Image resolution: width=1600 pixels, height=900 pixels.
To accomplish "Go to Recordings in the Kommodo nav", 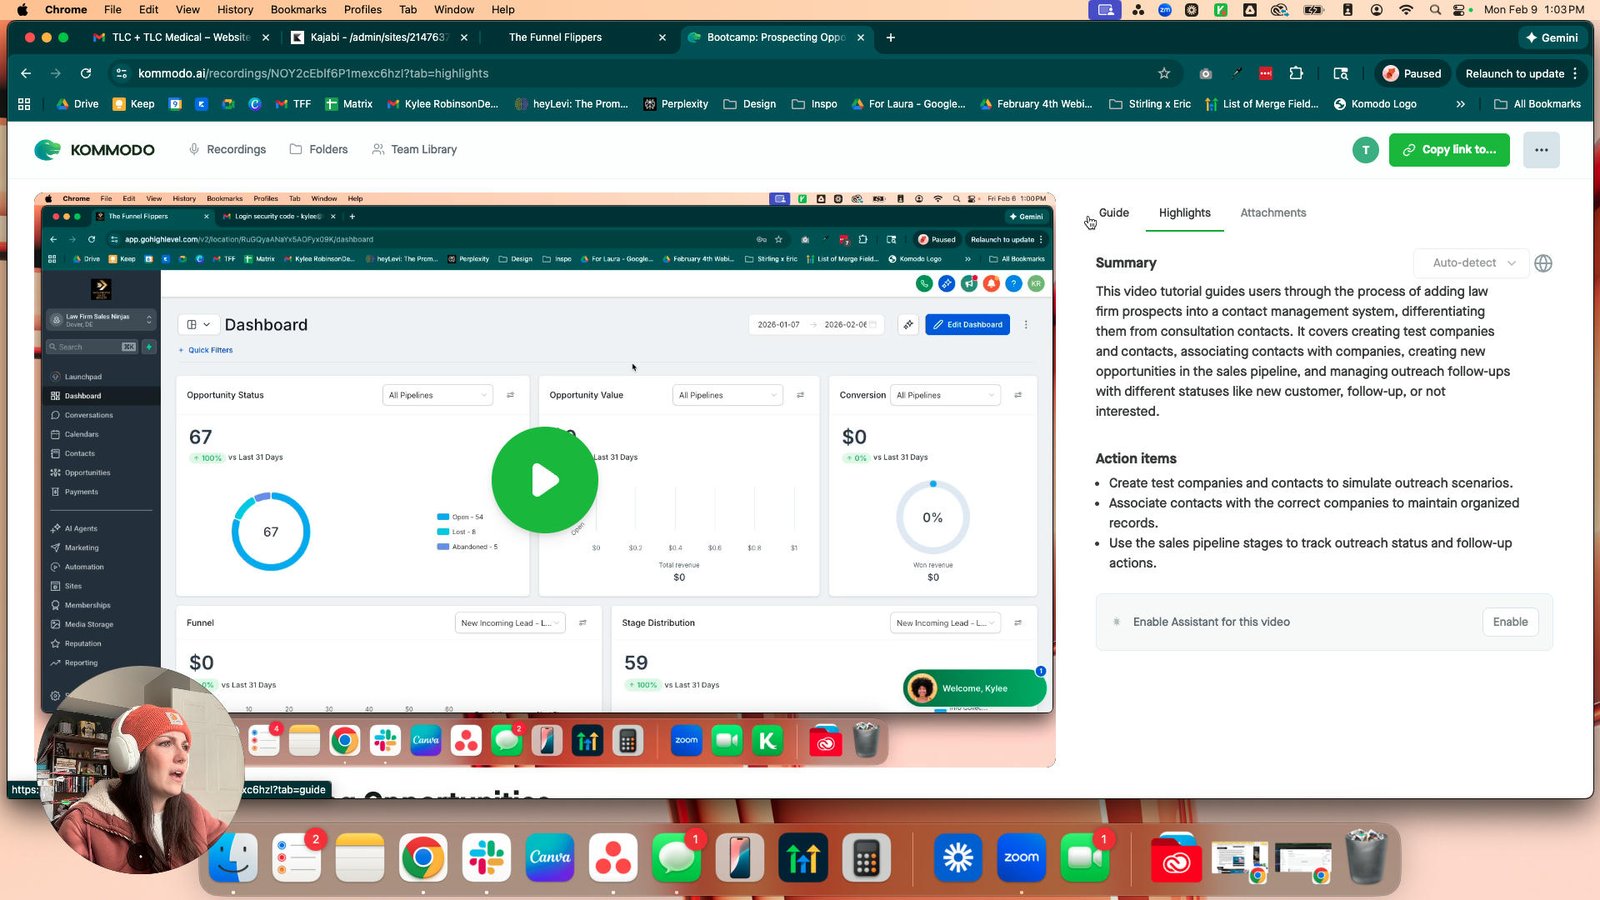I will tap(227, 149).
